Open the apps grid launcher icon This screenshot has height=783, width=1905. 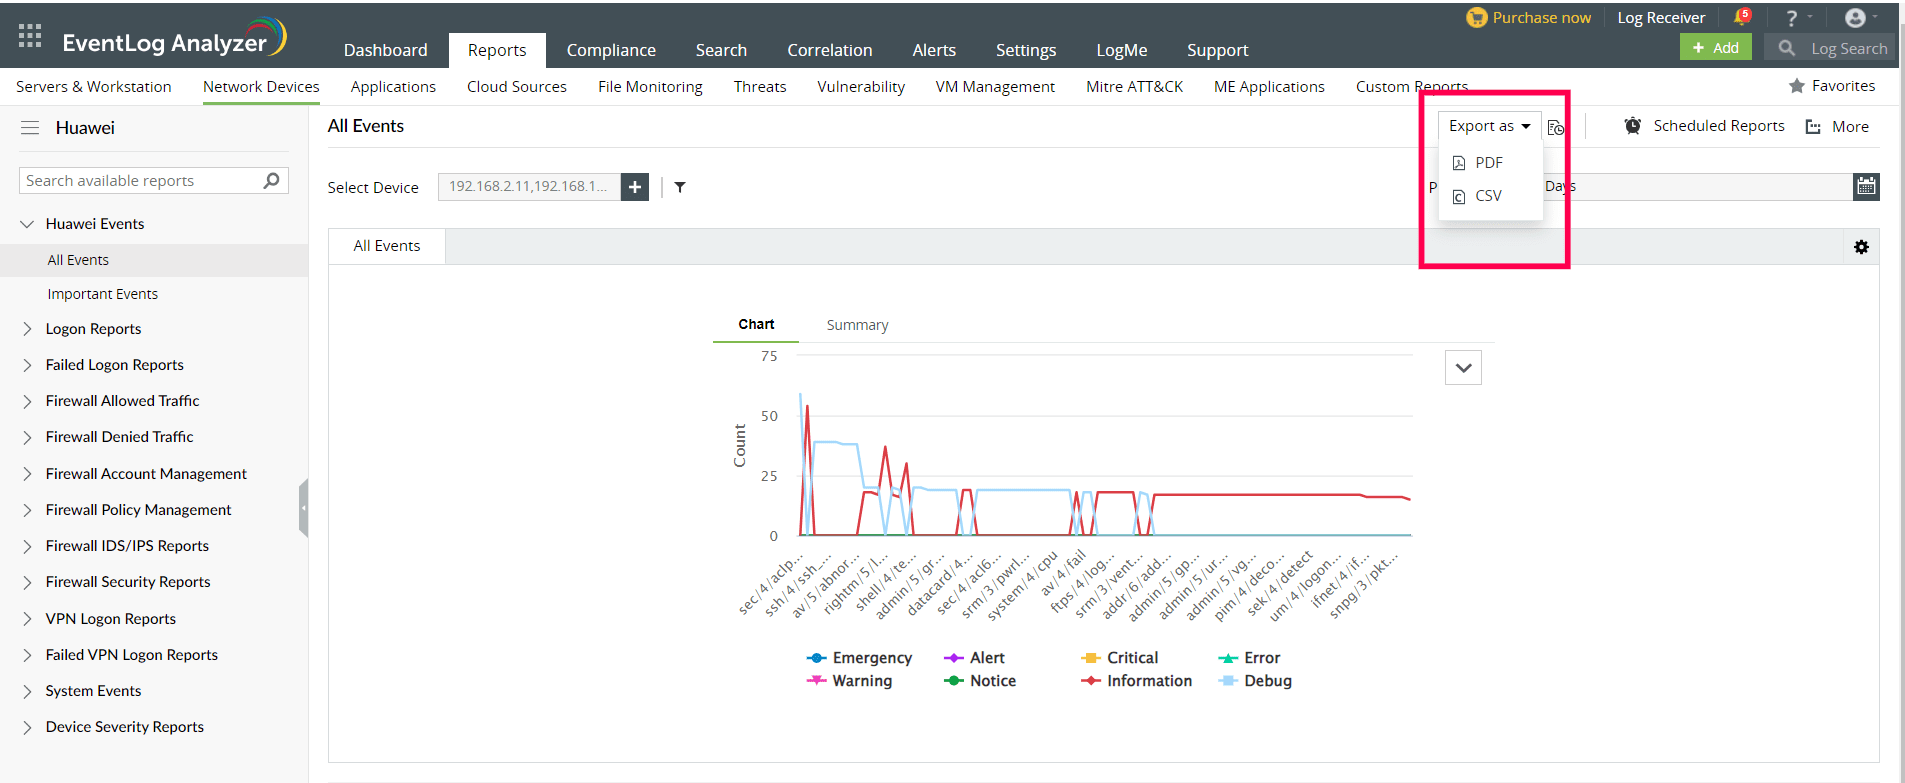pyautogui.click(x=30, y=36)
